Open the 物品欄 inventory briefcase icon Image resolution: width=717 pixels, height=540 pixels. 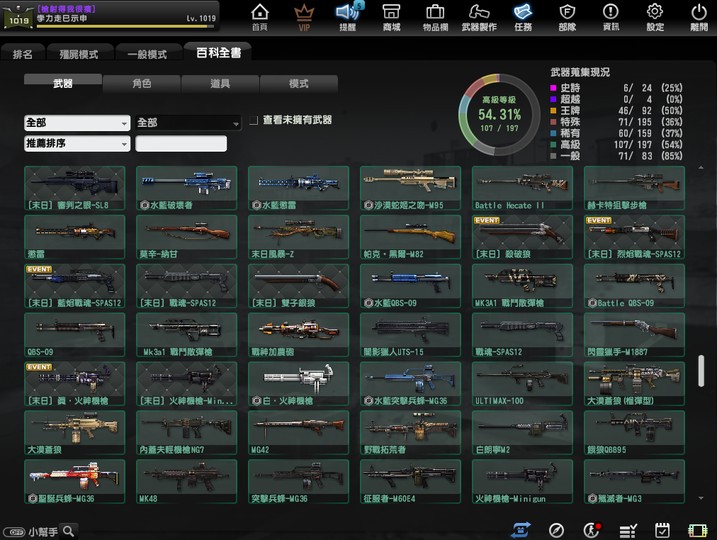(x=435, y=16)
